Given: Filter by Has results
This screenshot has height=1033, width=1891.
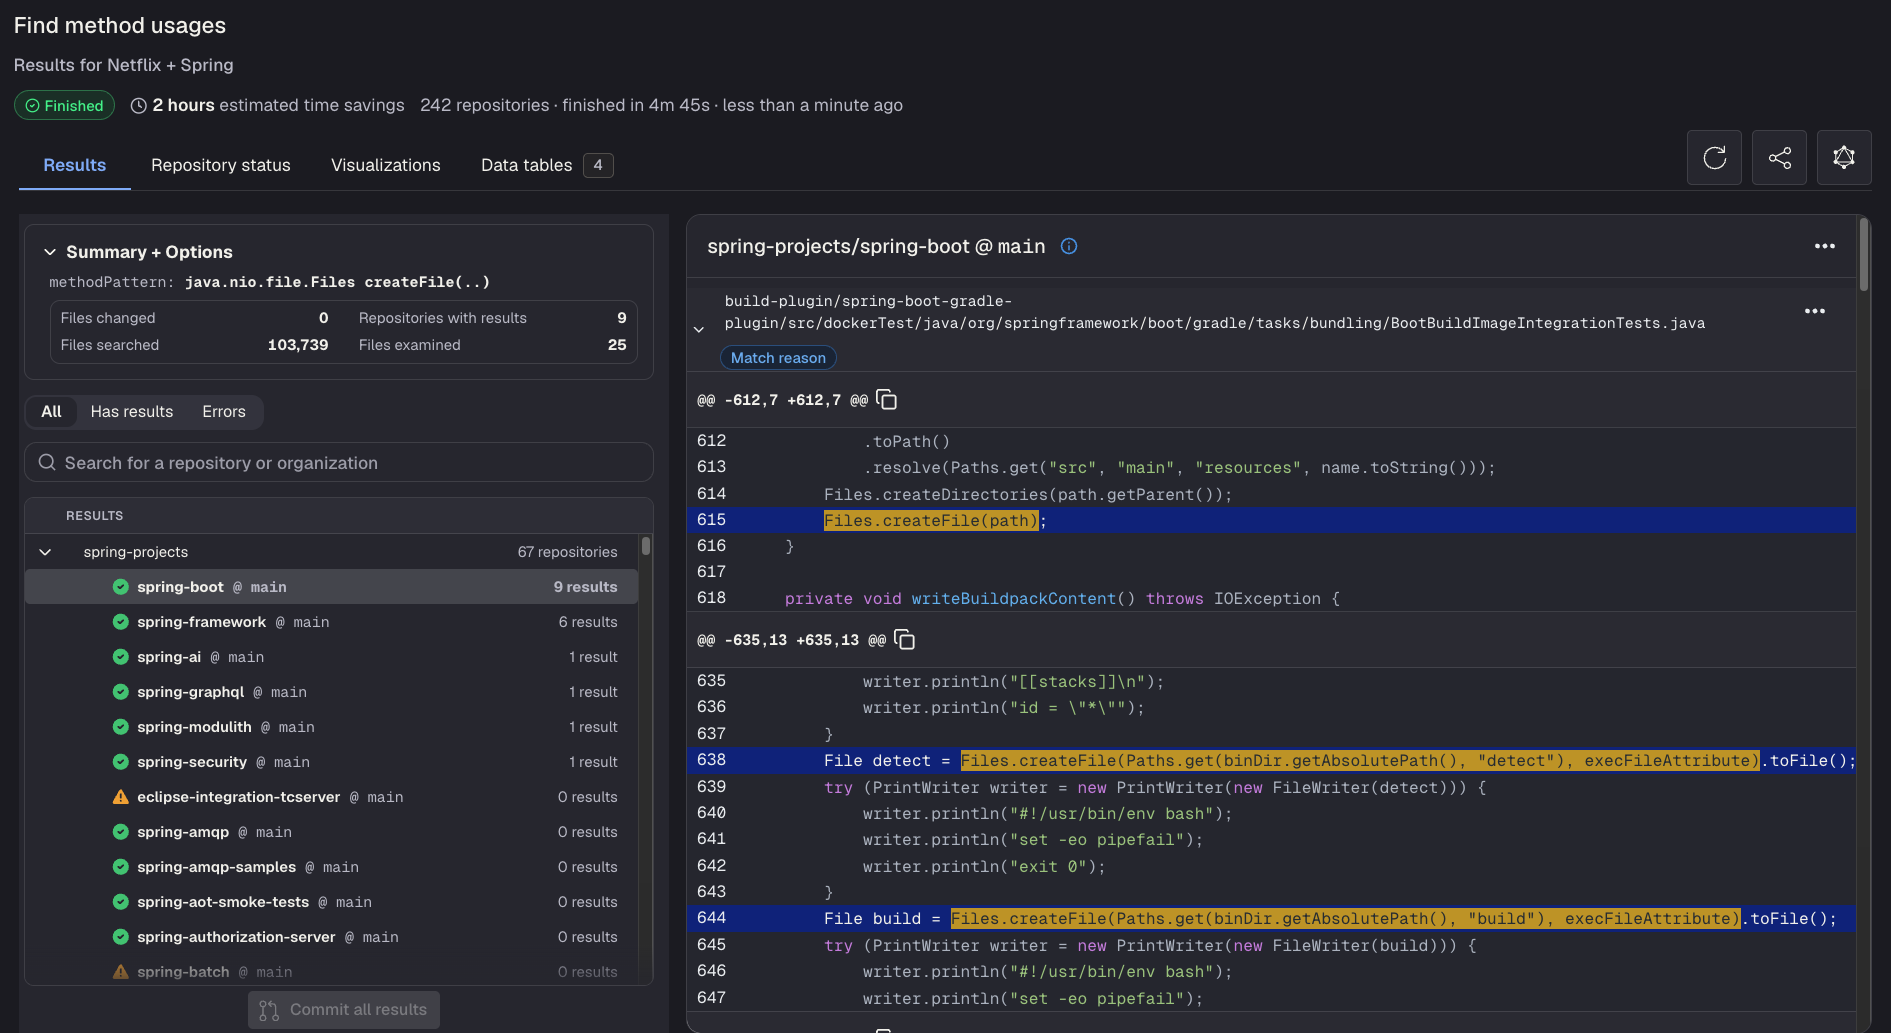Looking at the screenshot, I should (132, 411).
